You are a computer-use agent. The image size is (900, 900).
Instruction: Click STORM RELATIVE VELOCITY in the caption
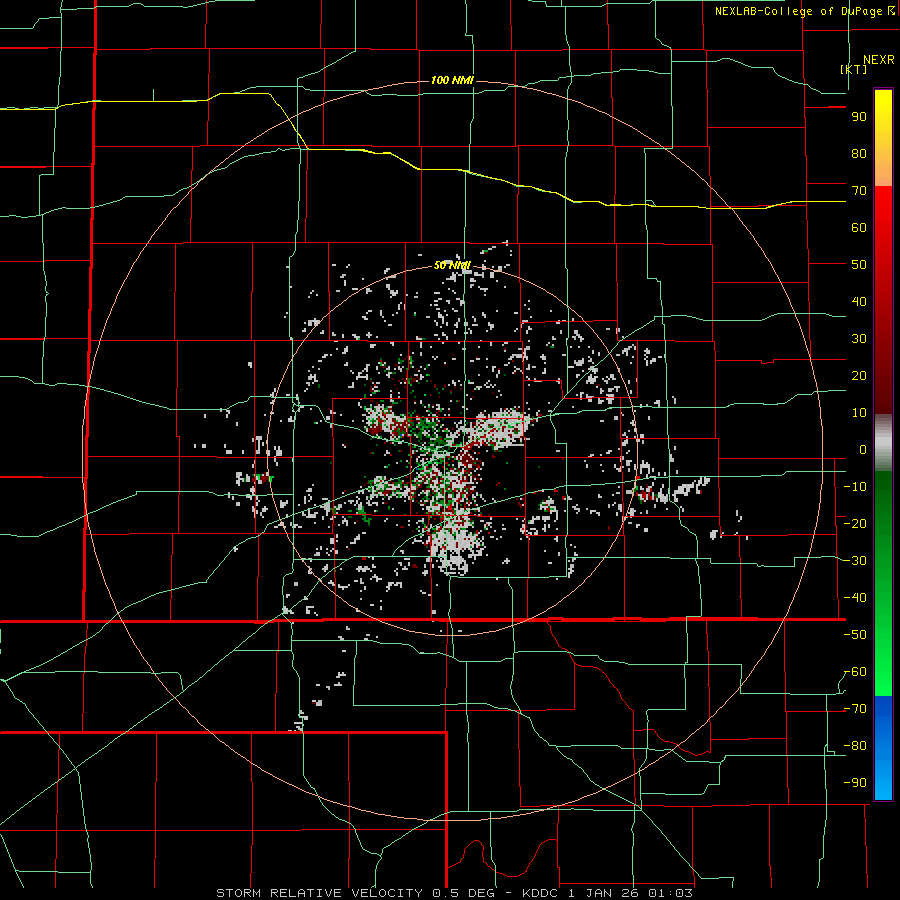318,893
